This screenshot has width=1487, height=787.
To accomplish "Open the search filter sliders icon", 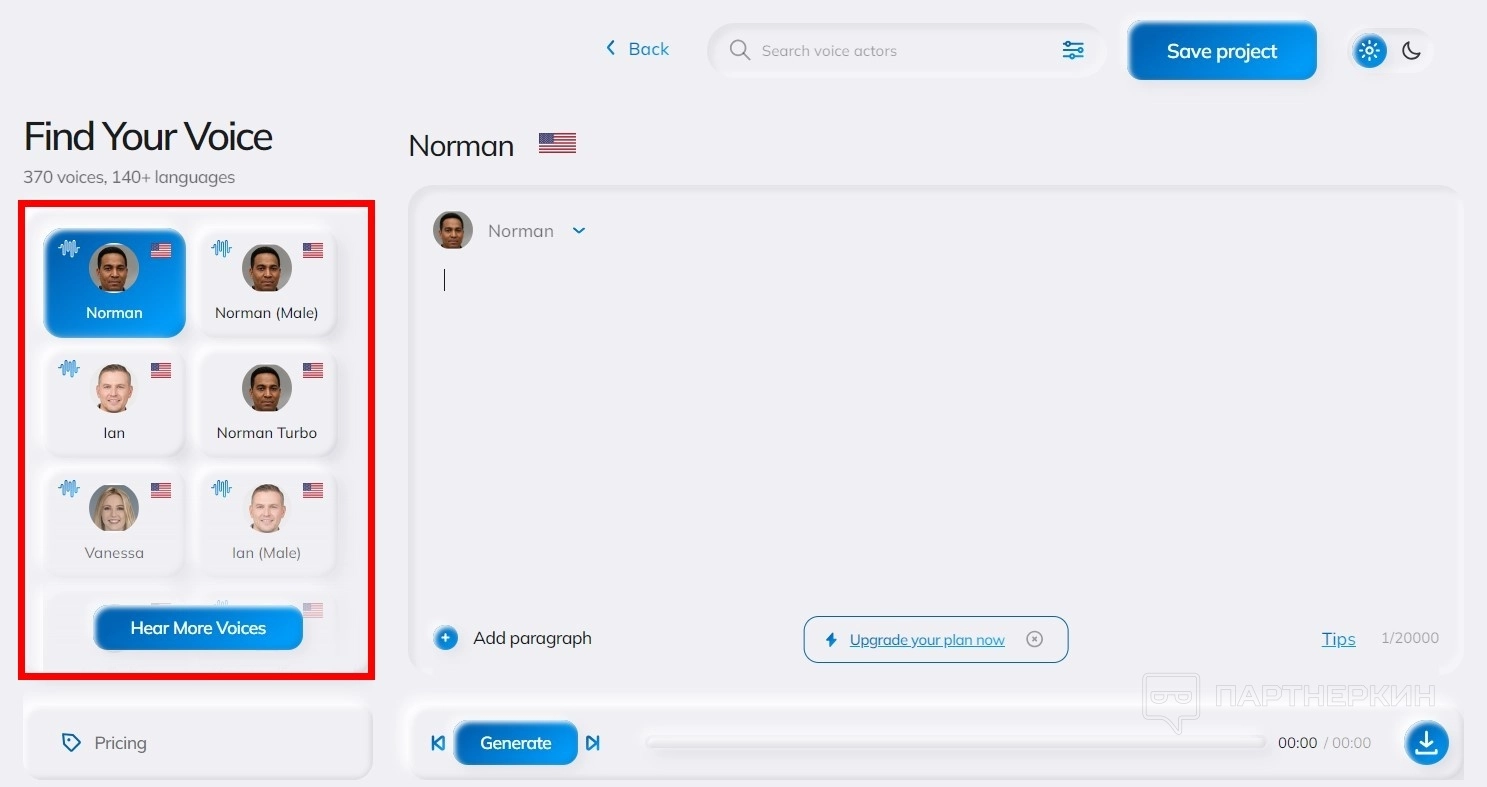I will pos(1073,50).
